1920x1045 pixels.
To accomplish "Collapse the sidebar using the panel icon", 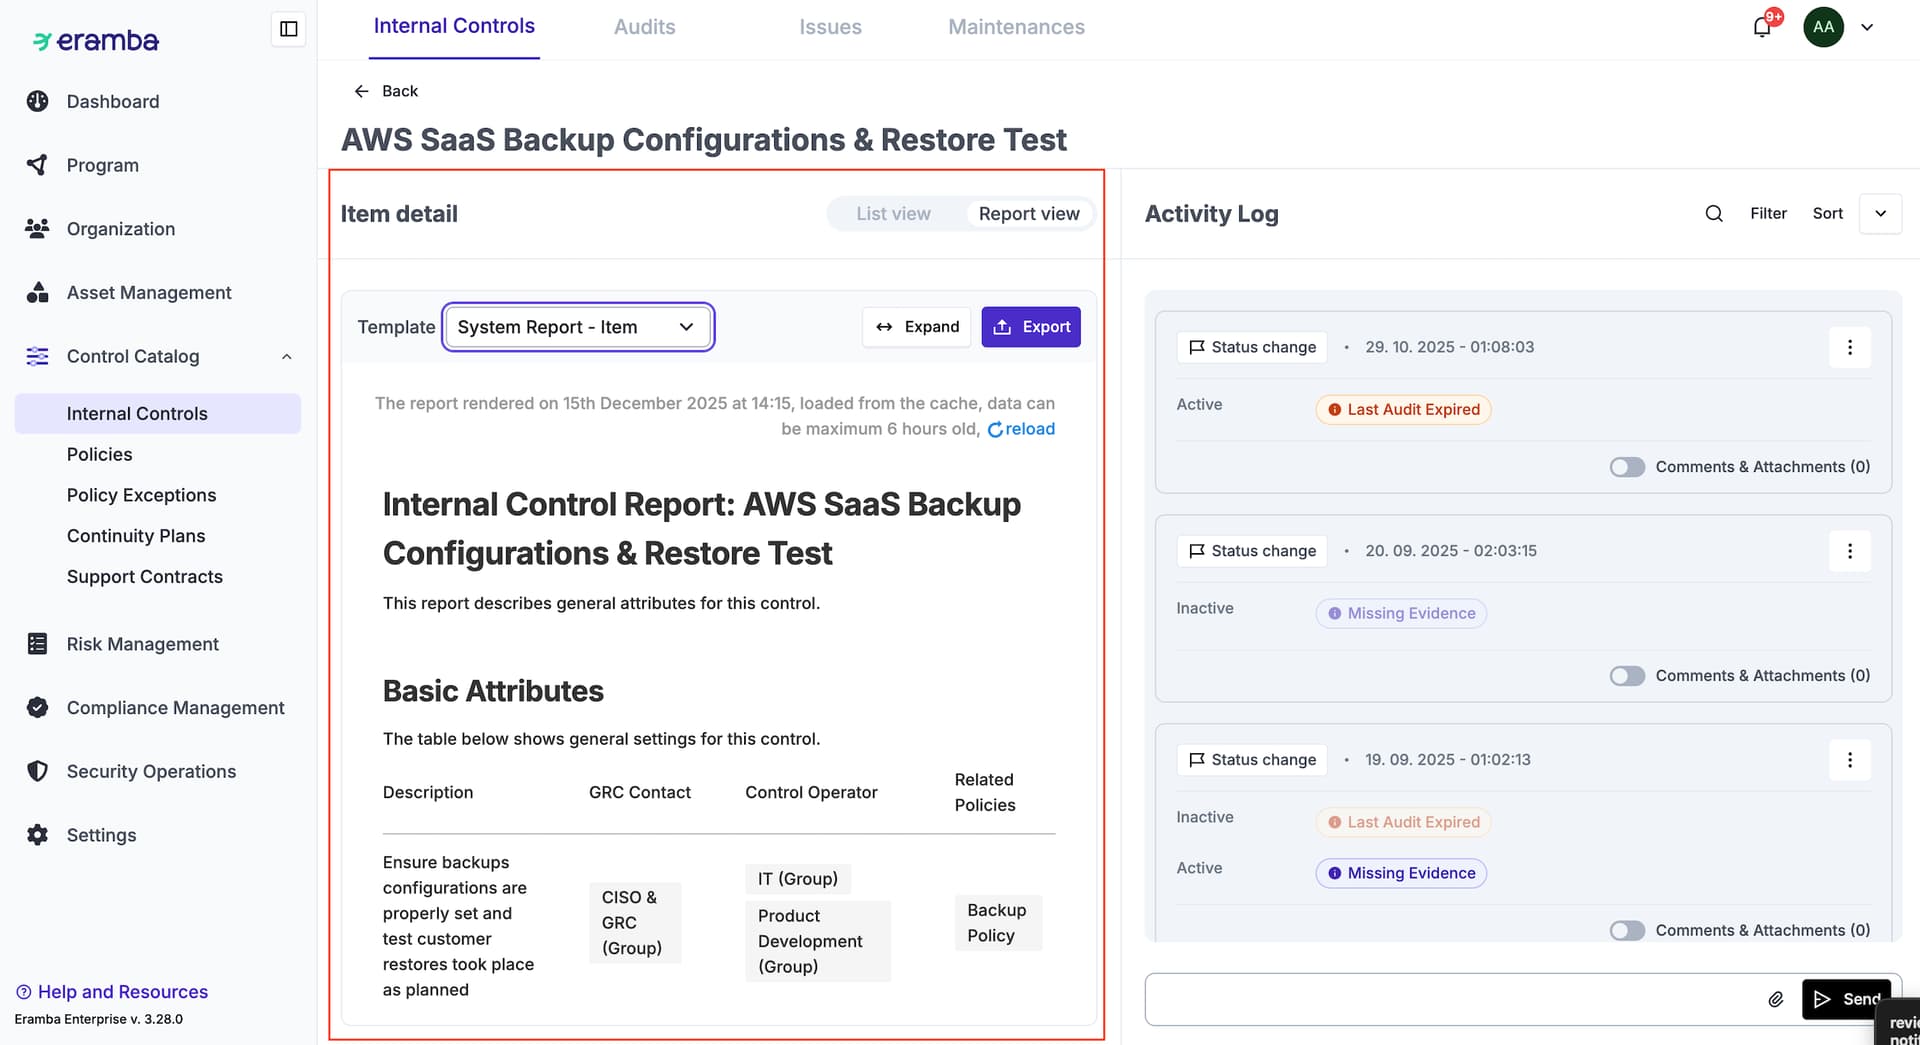I will [x=288, y=29].
